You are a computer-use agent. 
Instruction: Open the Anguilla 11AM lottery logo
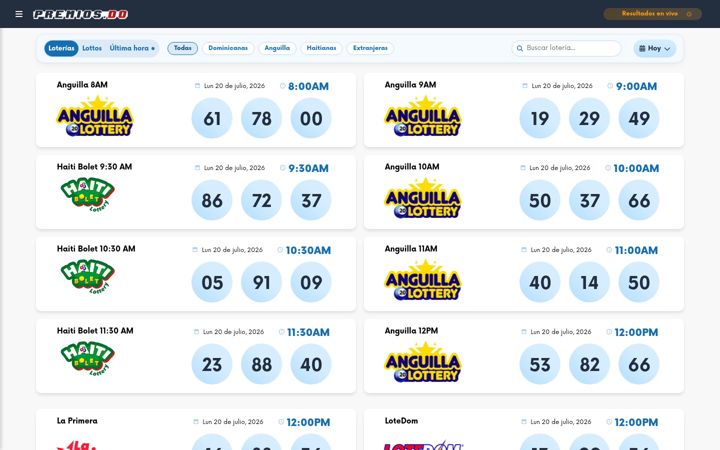coord(422,280)
